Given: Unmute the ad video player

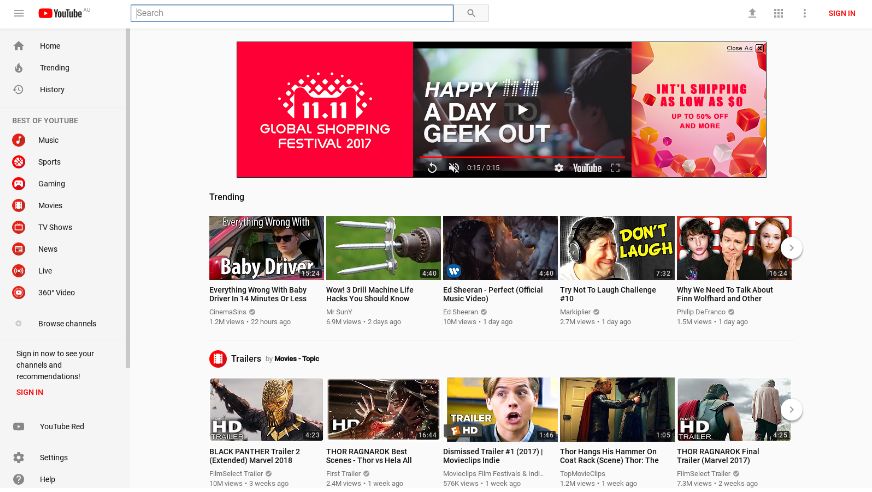Looking at the screenshot, I should tap(453, 168).
